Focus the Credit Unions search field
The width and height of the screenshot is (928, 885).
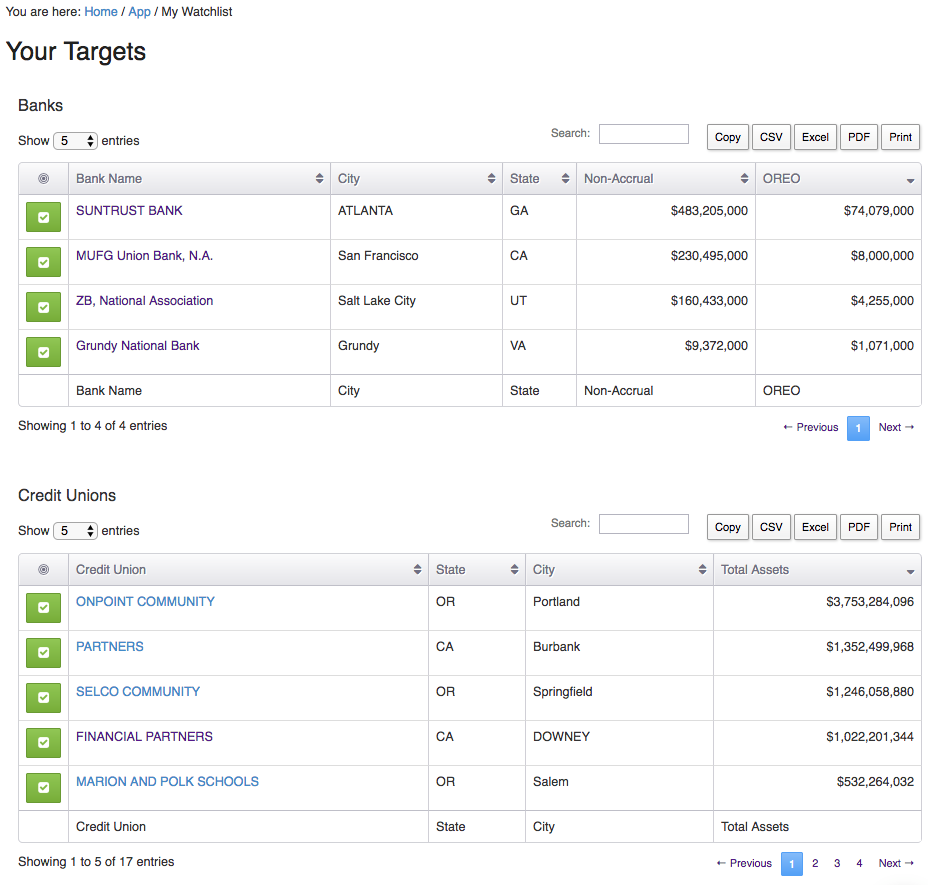[643, 524]
